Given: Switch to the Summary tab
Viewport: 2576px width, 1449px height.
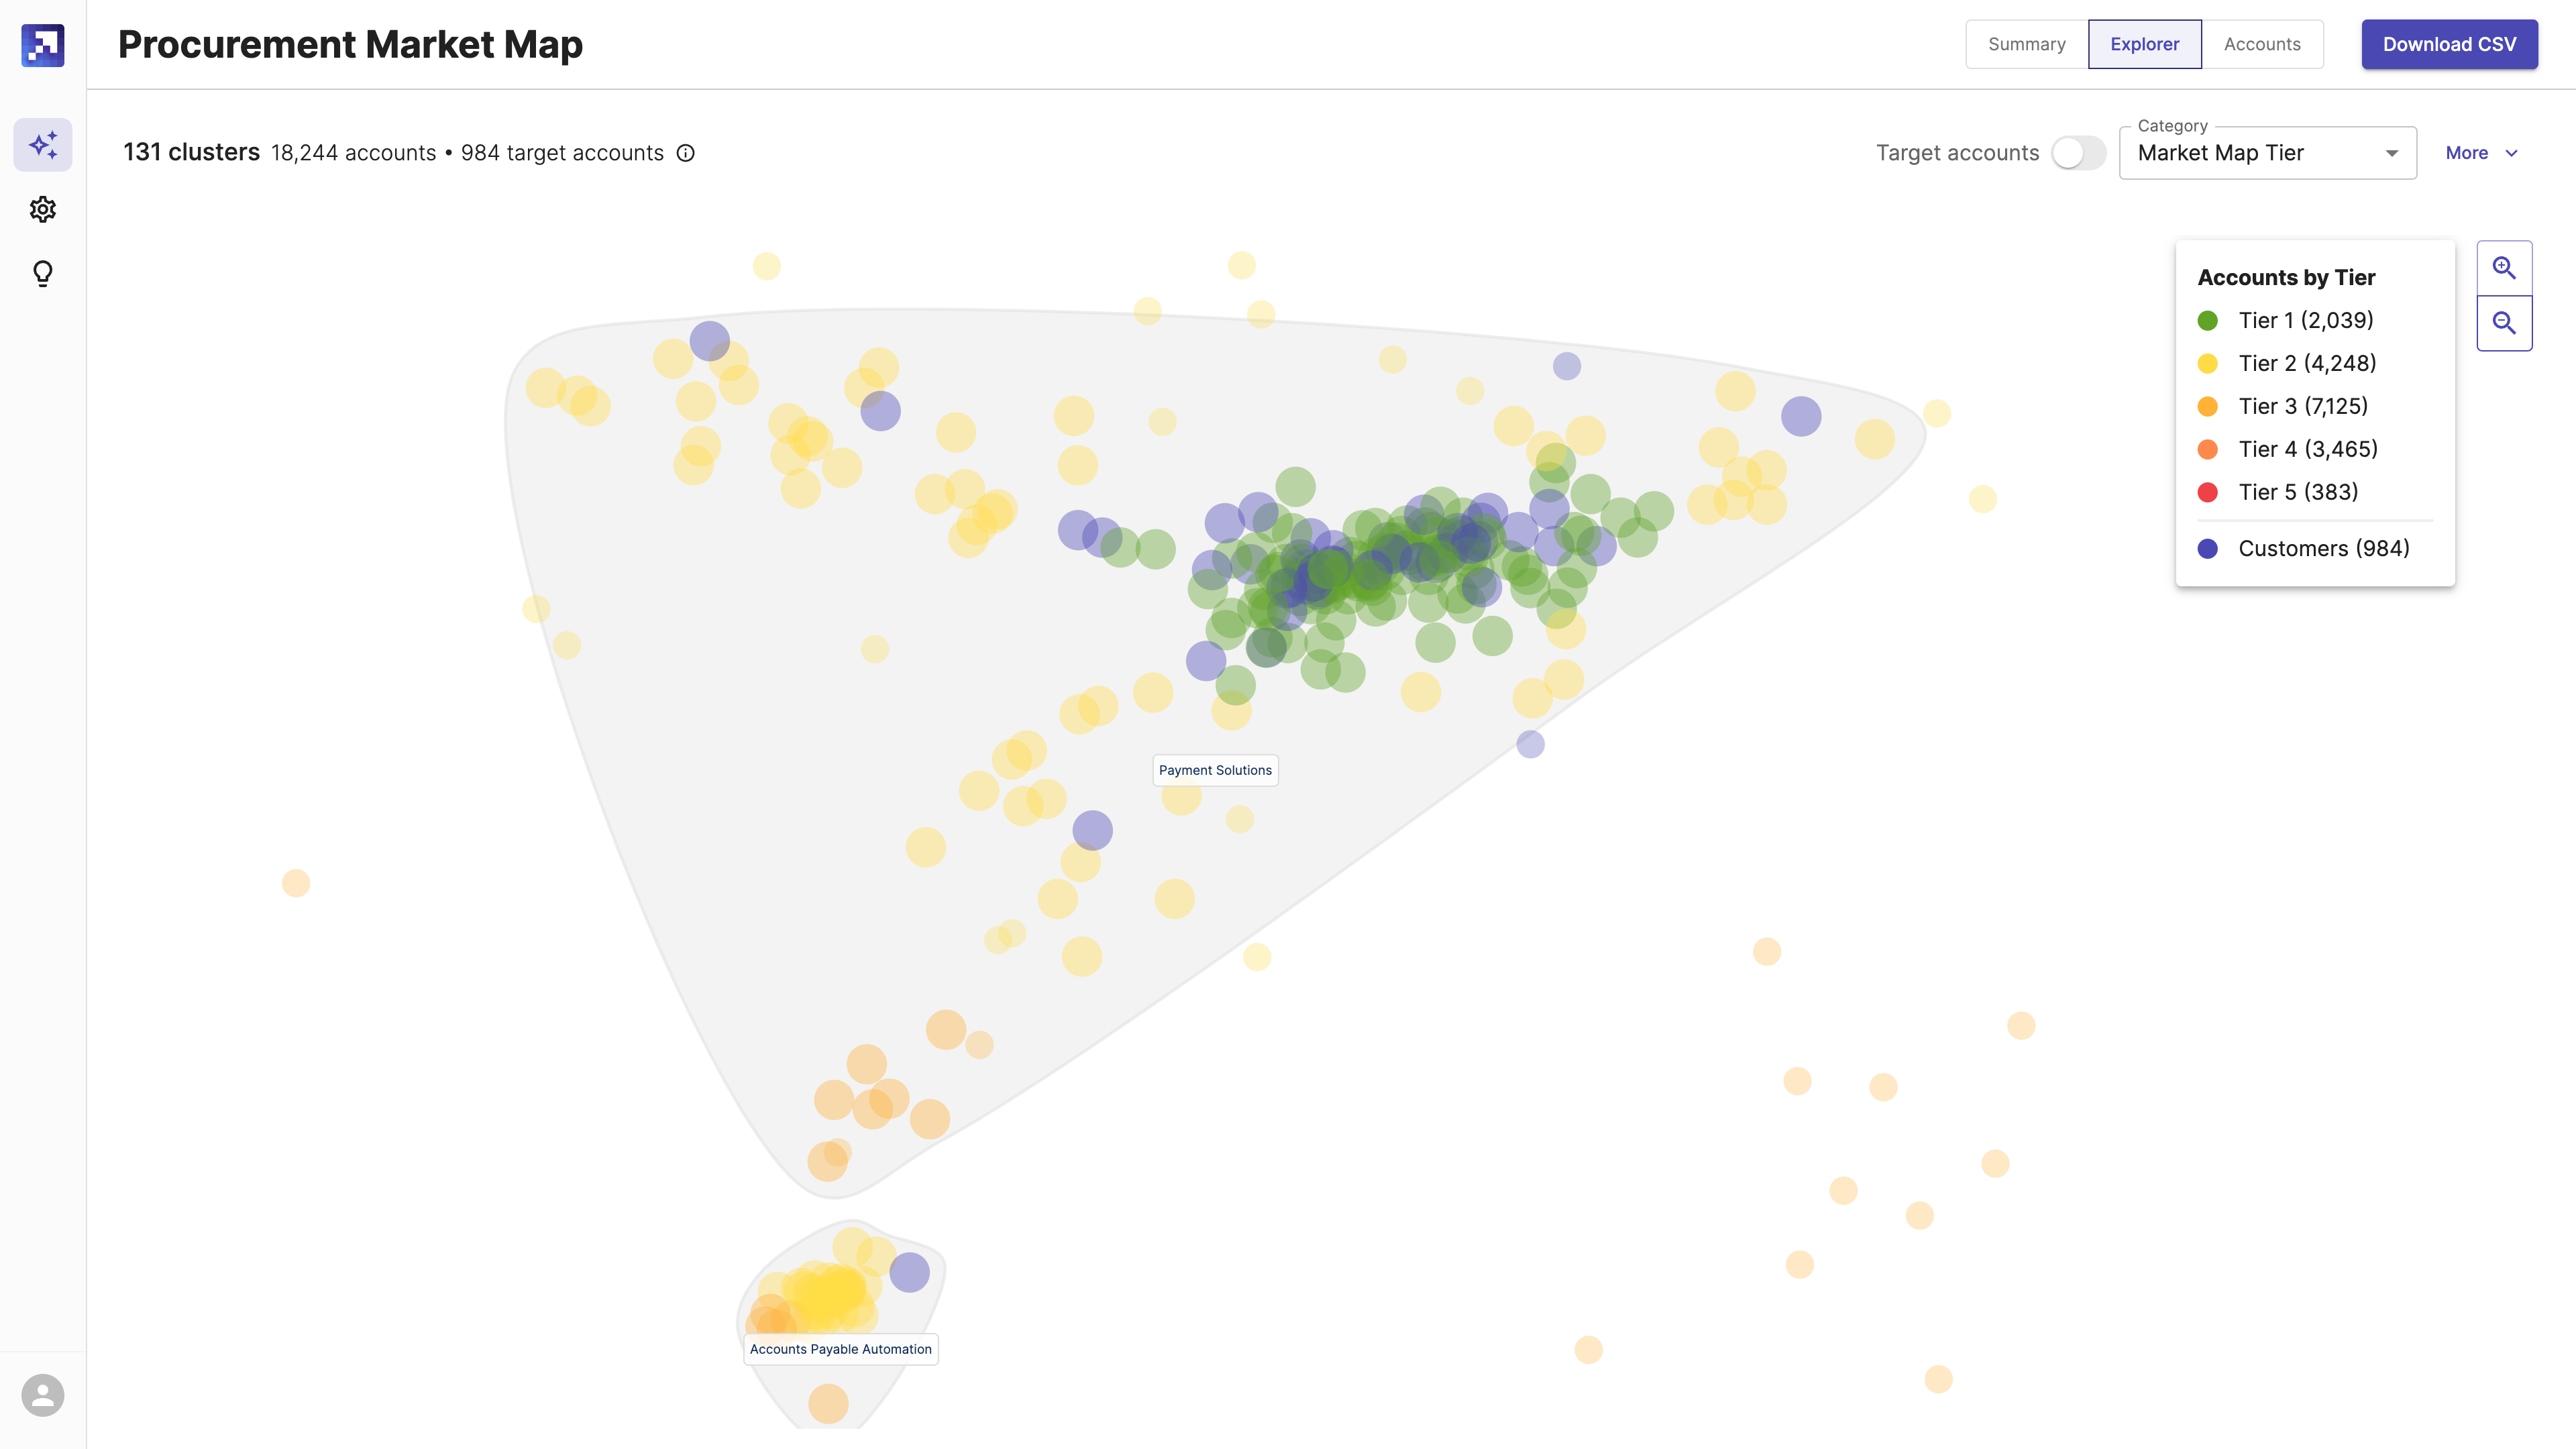Looking at the screenshot, I should [2024, 42].
